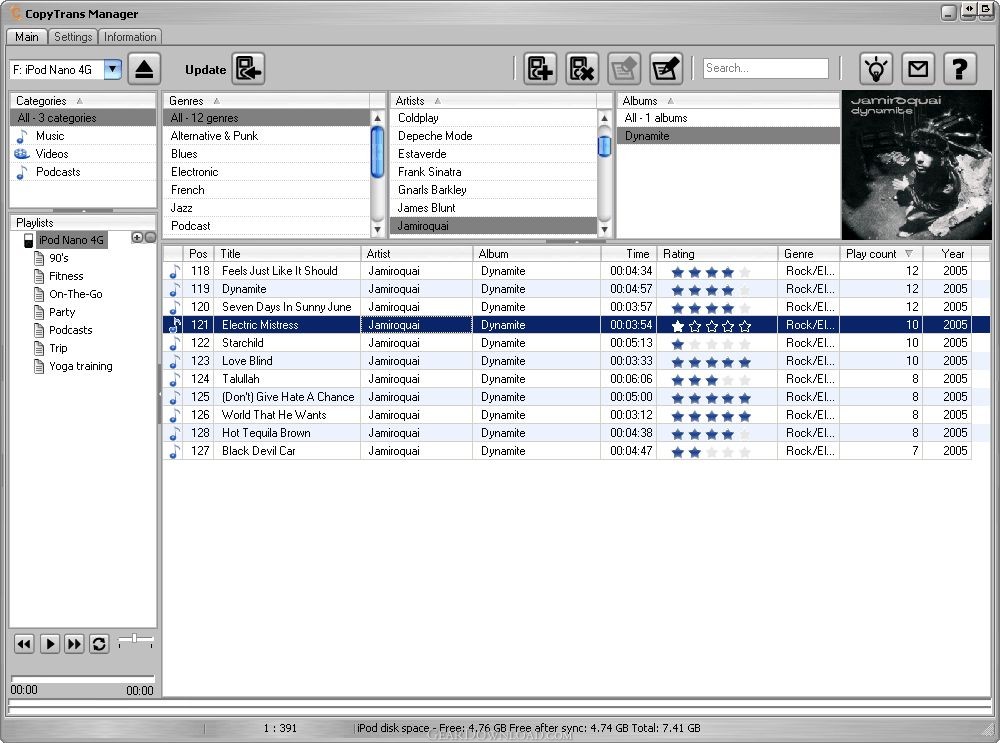Click the remove playlist icon beside plus
The image size is (1000, 743).
[151, 237]
